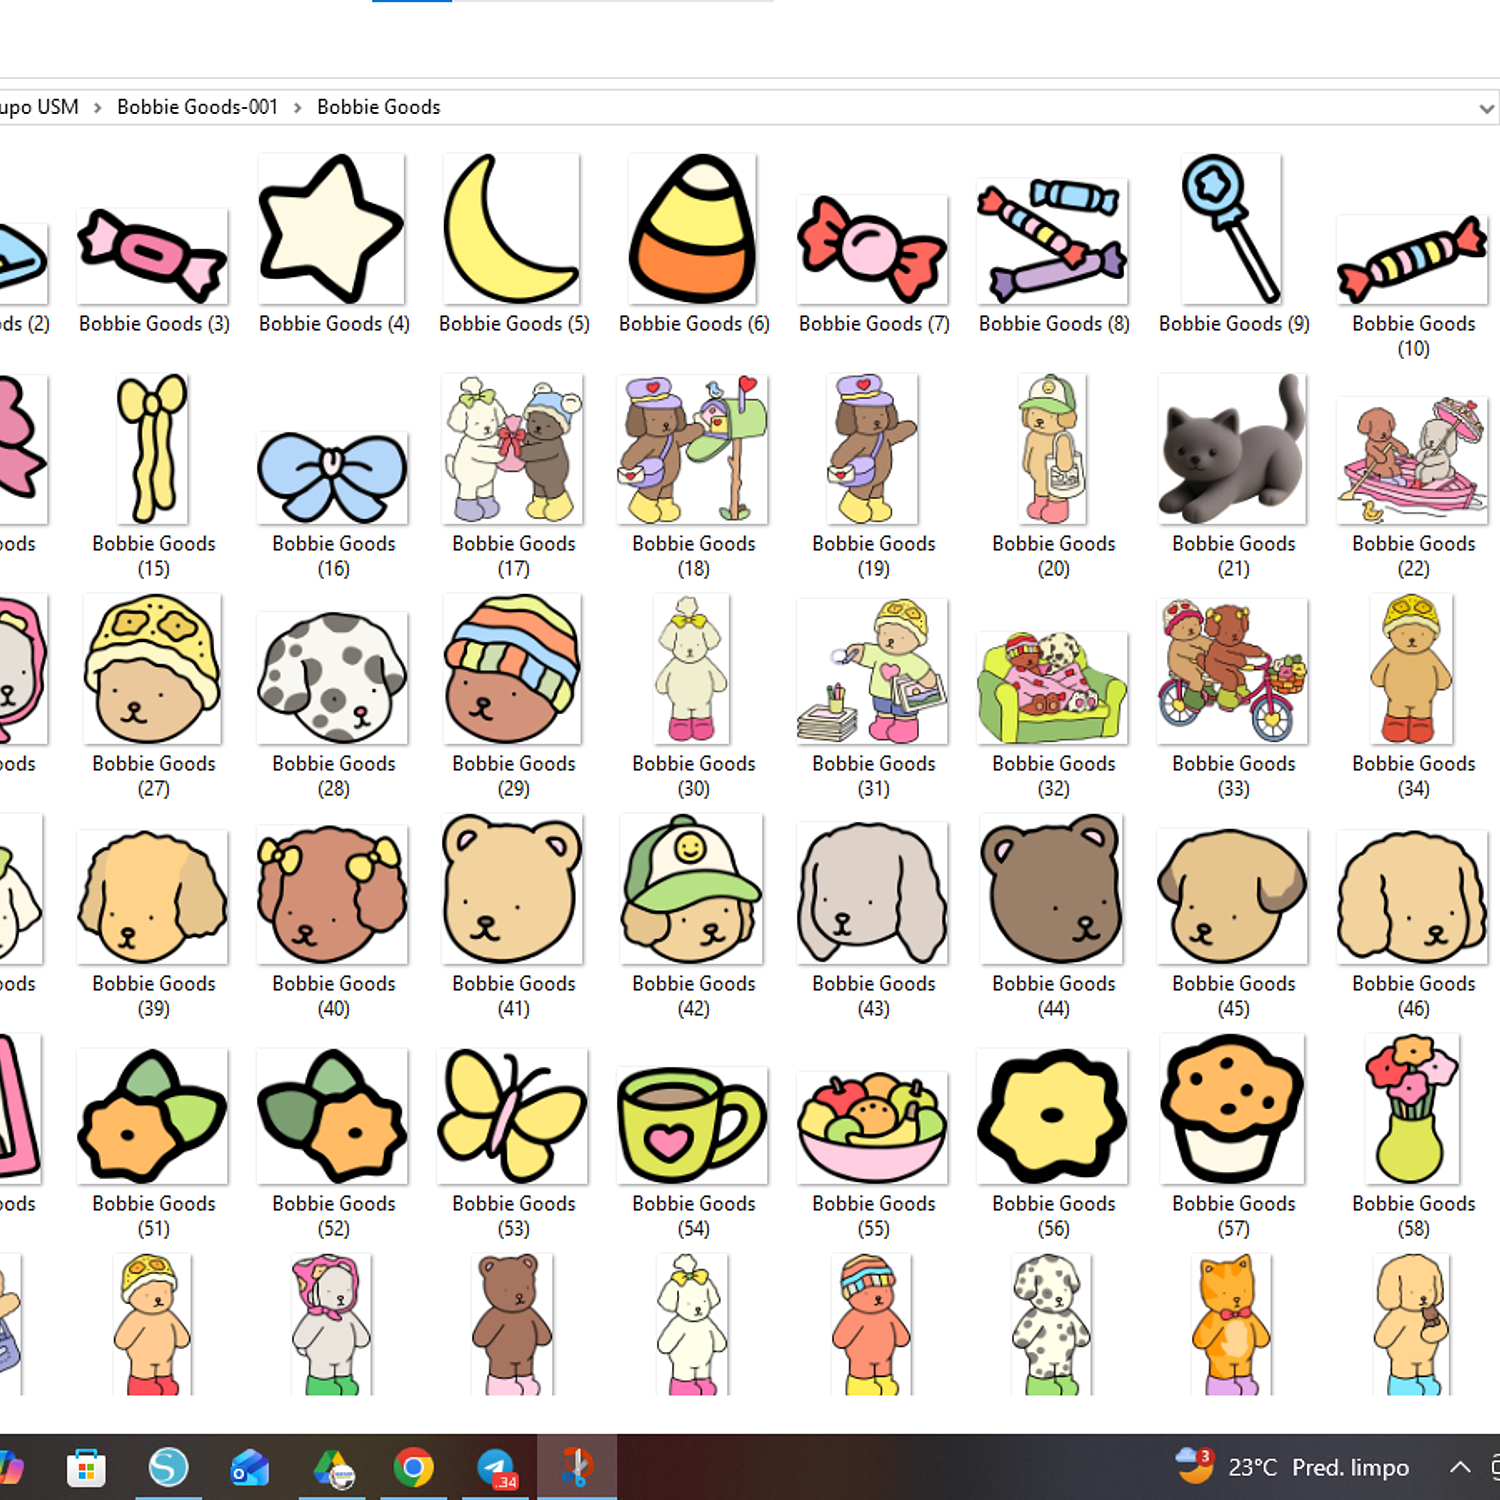Select the crescent moon image Bobbie Goods (5)
The height and width of the screenshot is (1500, 1500).
pos(511,228)
